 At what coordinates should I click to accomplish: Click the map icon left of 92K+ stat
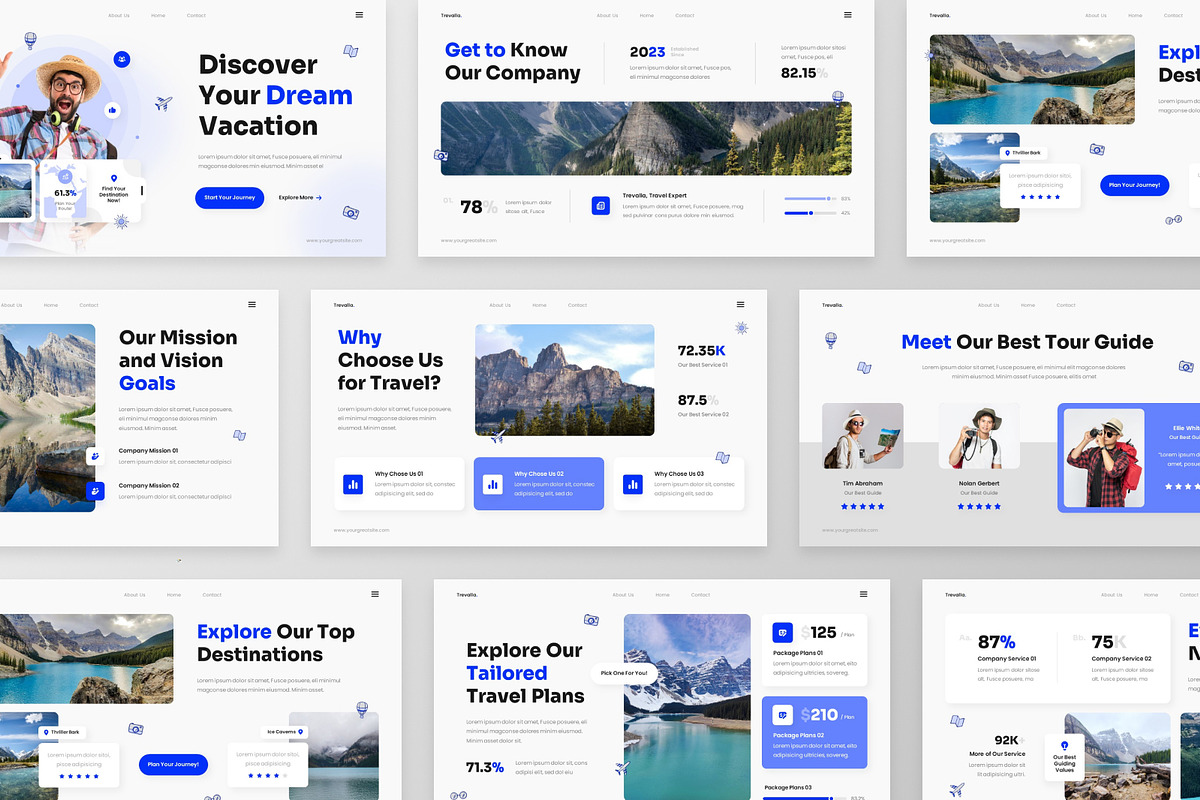pos(957,721)
